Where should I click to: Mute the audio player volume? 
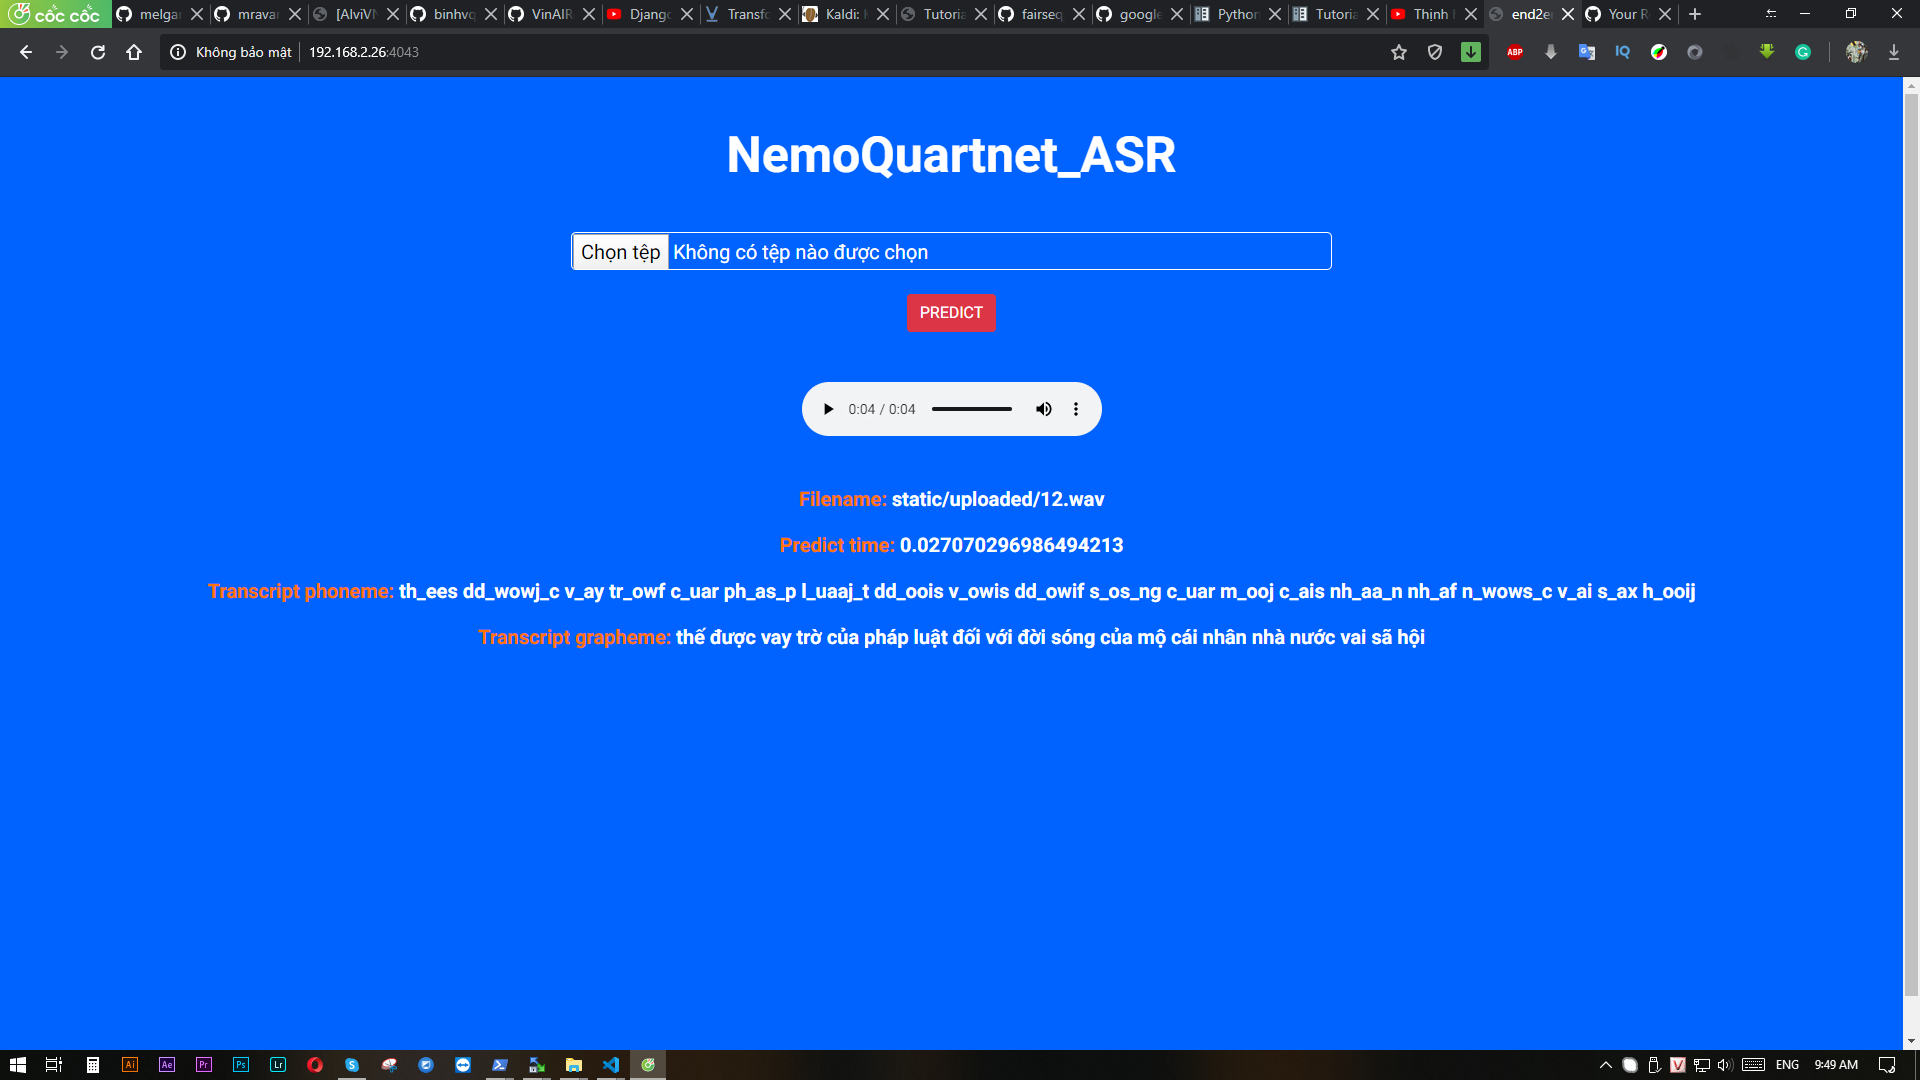pyautogui.click(x=1043, y=409)
